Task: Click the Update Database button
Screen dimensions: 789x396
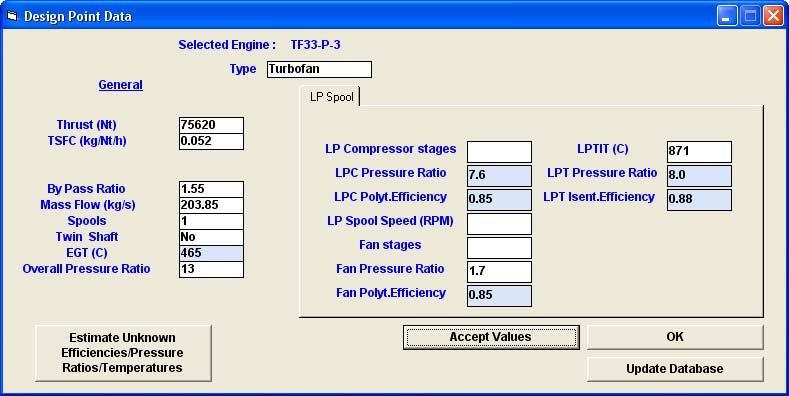Action: pyautogui.click(x=675, y=369)
